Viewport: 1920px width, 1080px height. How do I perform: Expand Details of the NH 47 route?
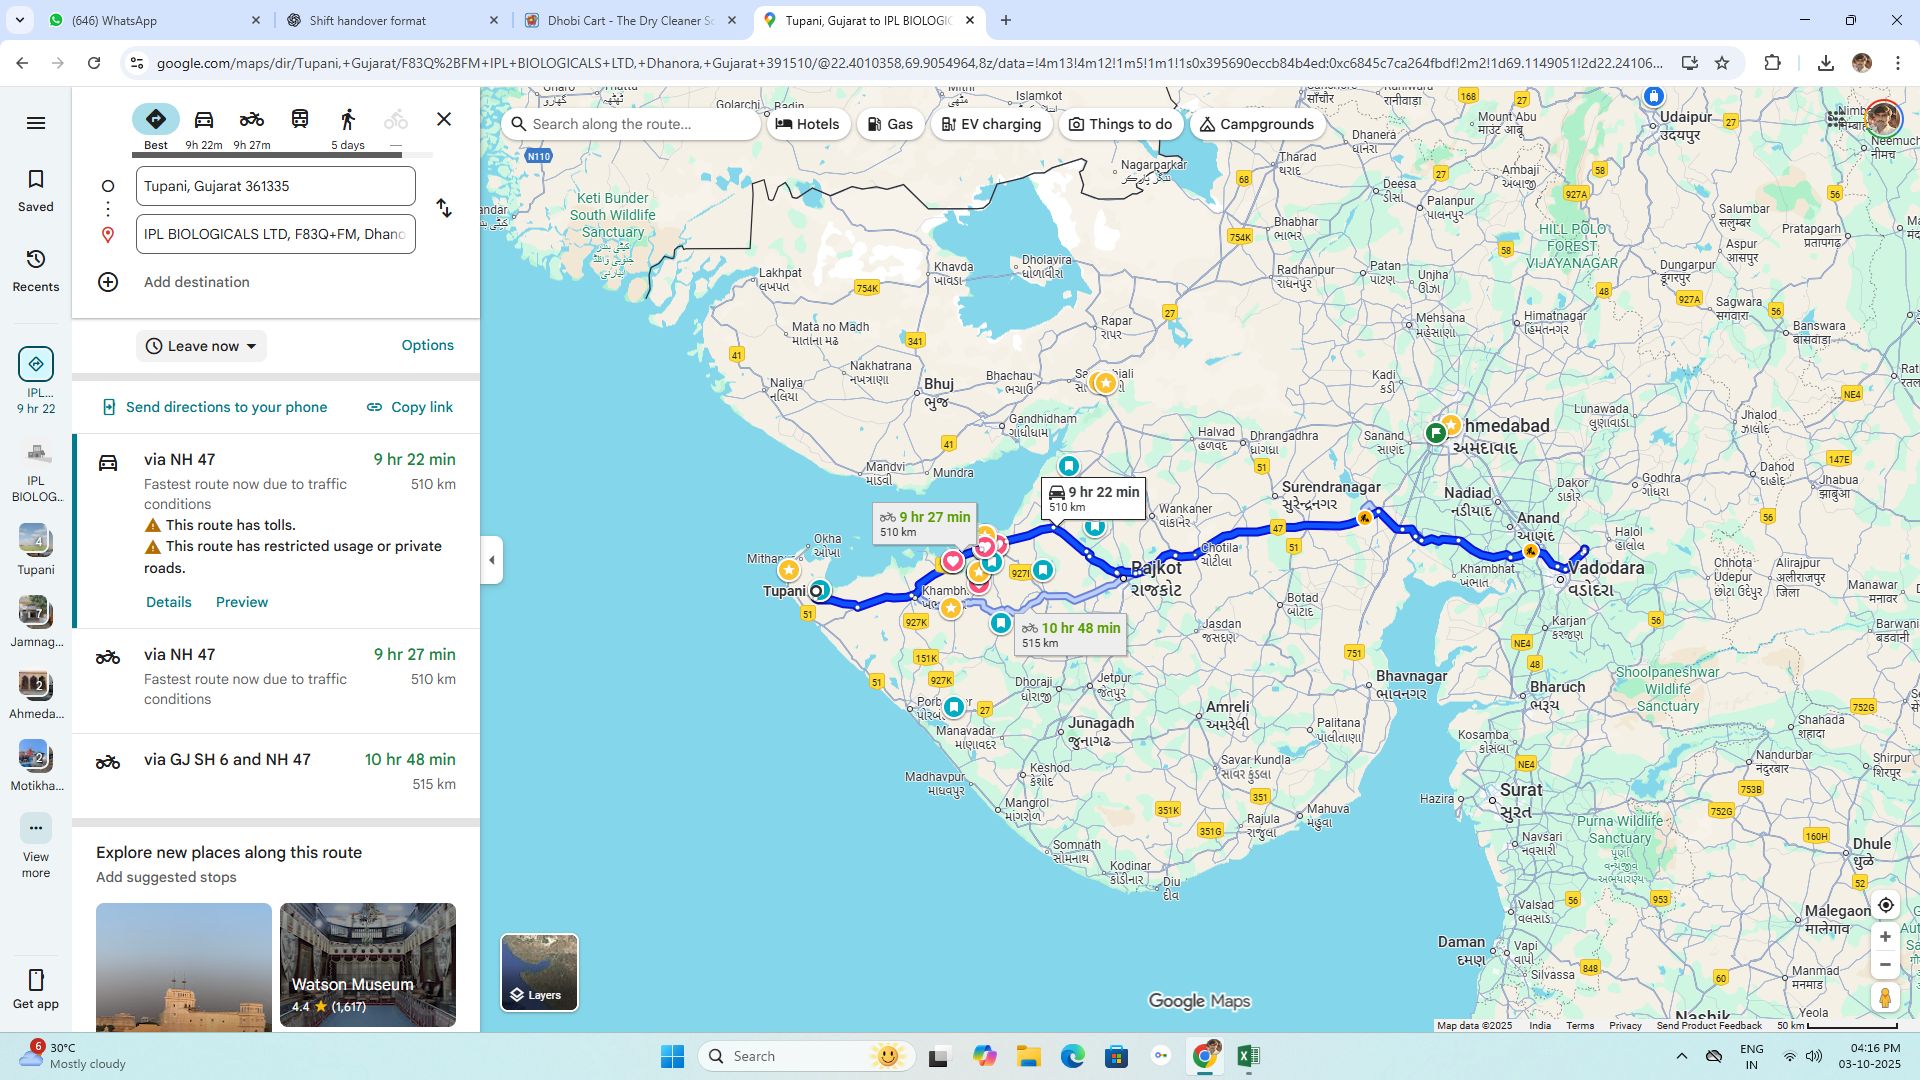coord(168,602)
